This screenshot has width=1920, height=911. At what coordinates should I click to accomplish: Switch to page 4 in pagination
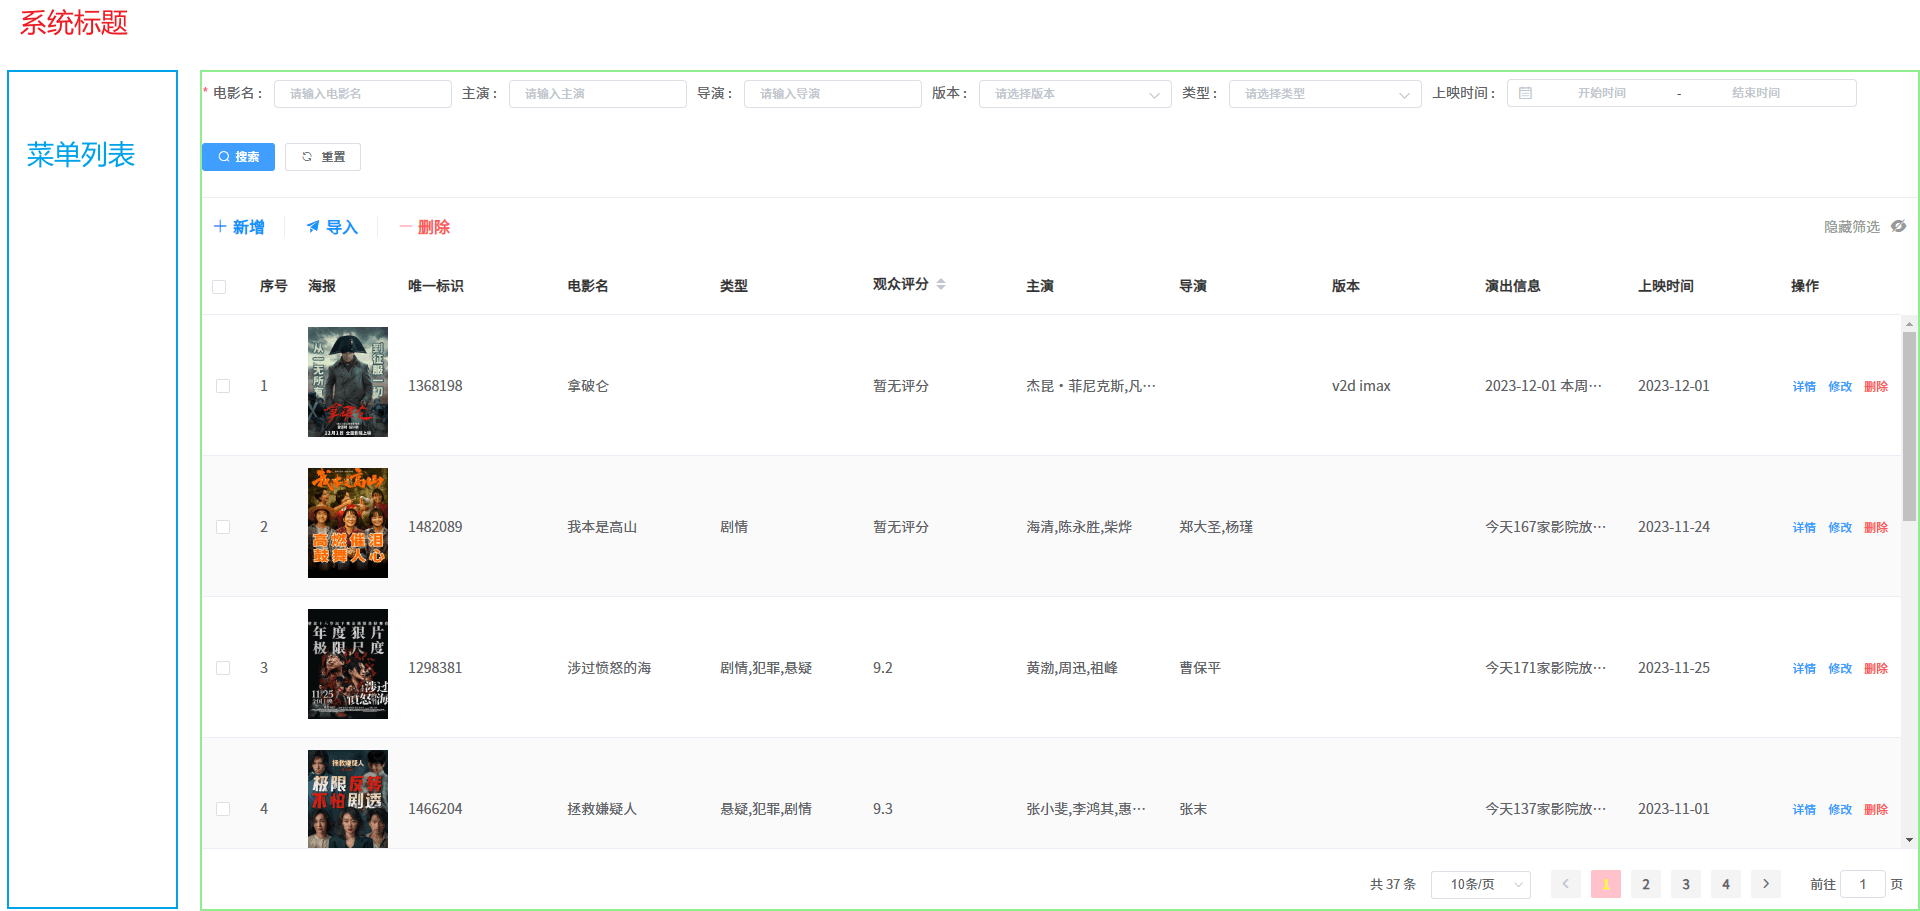1726,884
